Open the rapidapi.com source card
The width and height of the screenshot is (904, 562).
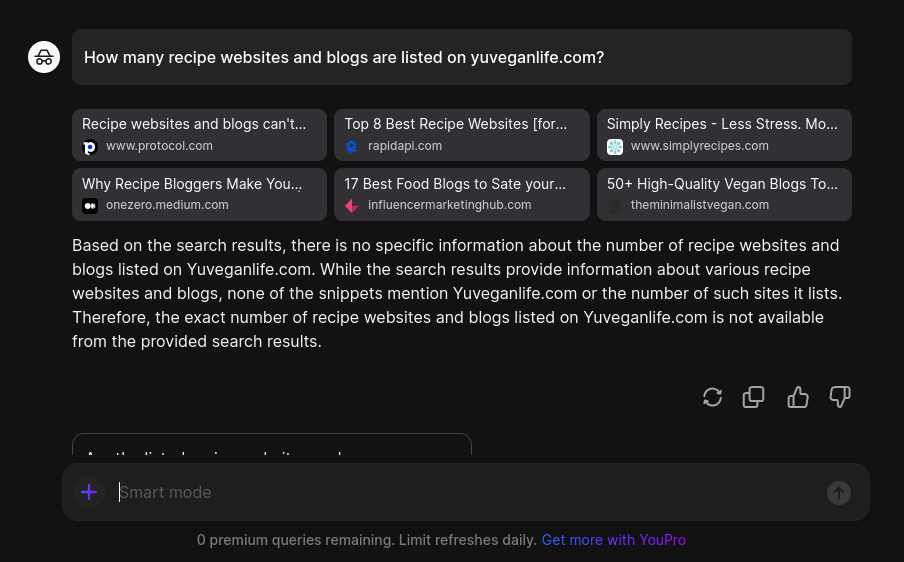point(462,135)
